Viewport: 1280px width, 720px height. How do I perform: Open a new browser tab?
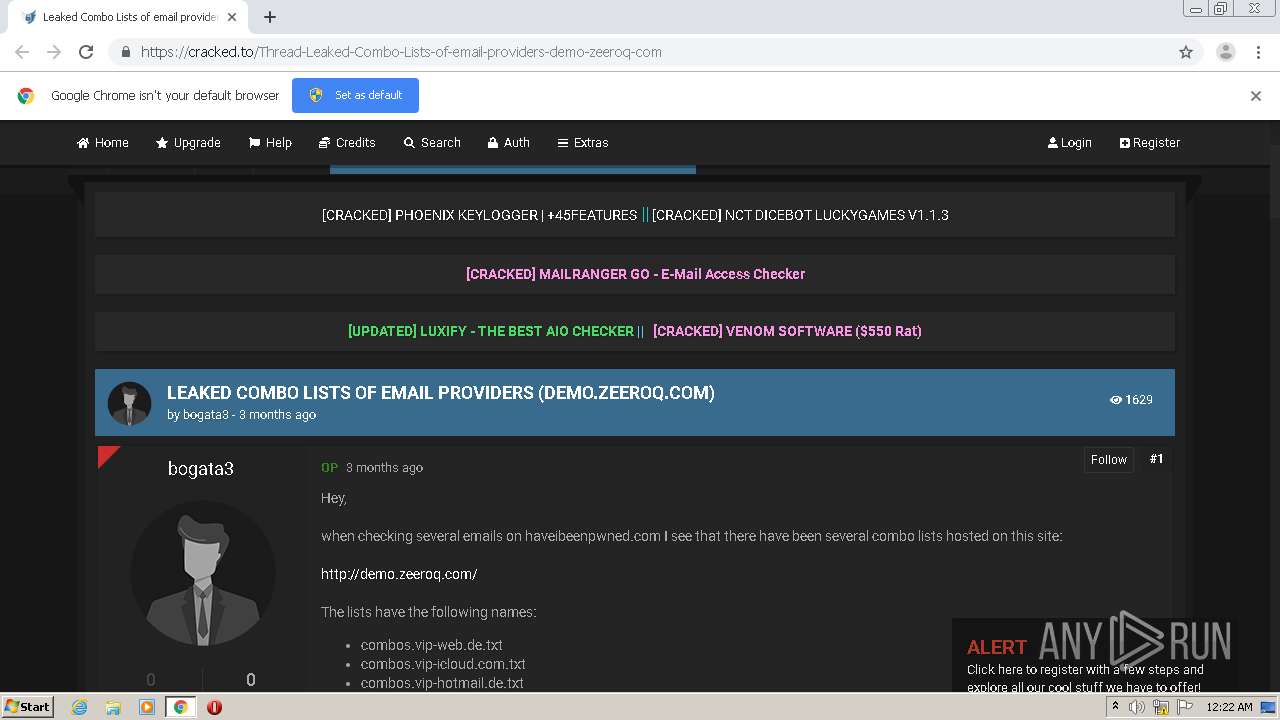[x=270, y=17]
